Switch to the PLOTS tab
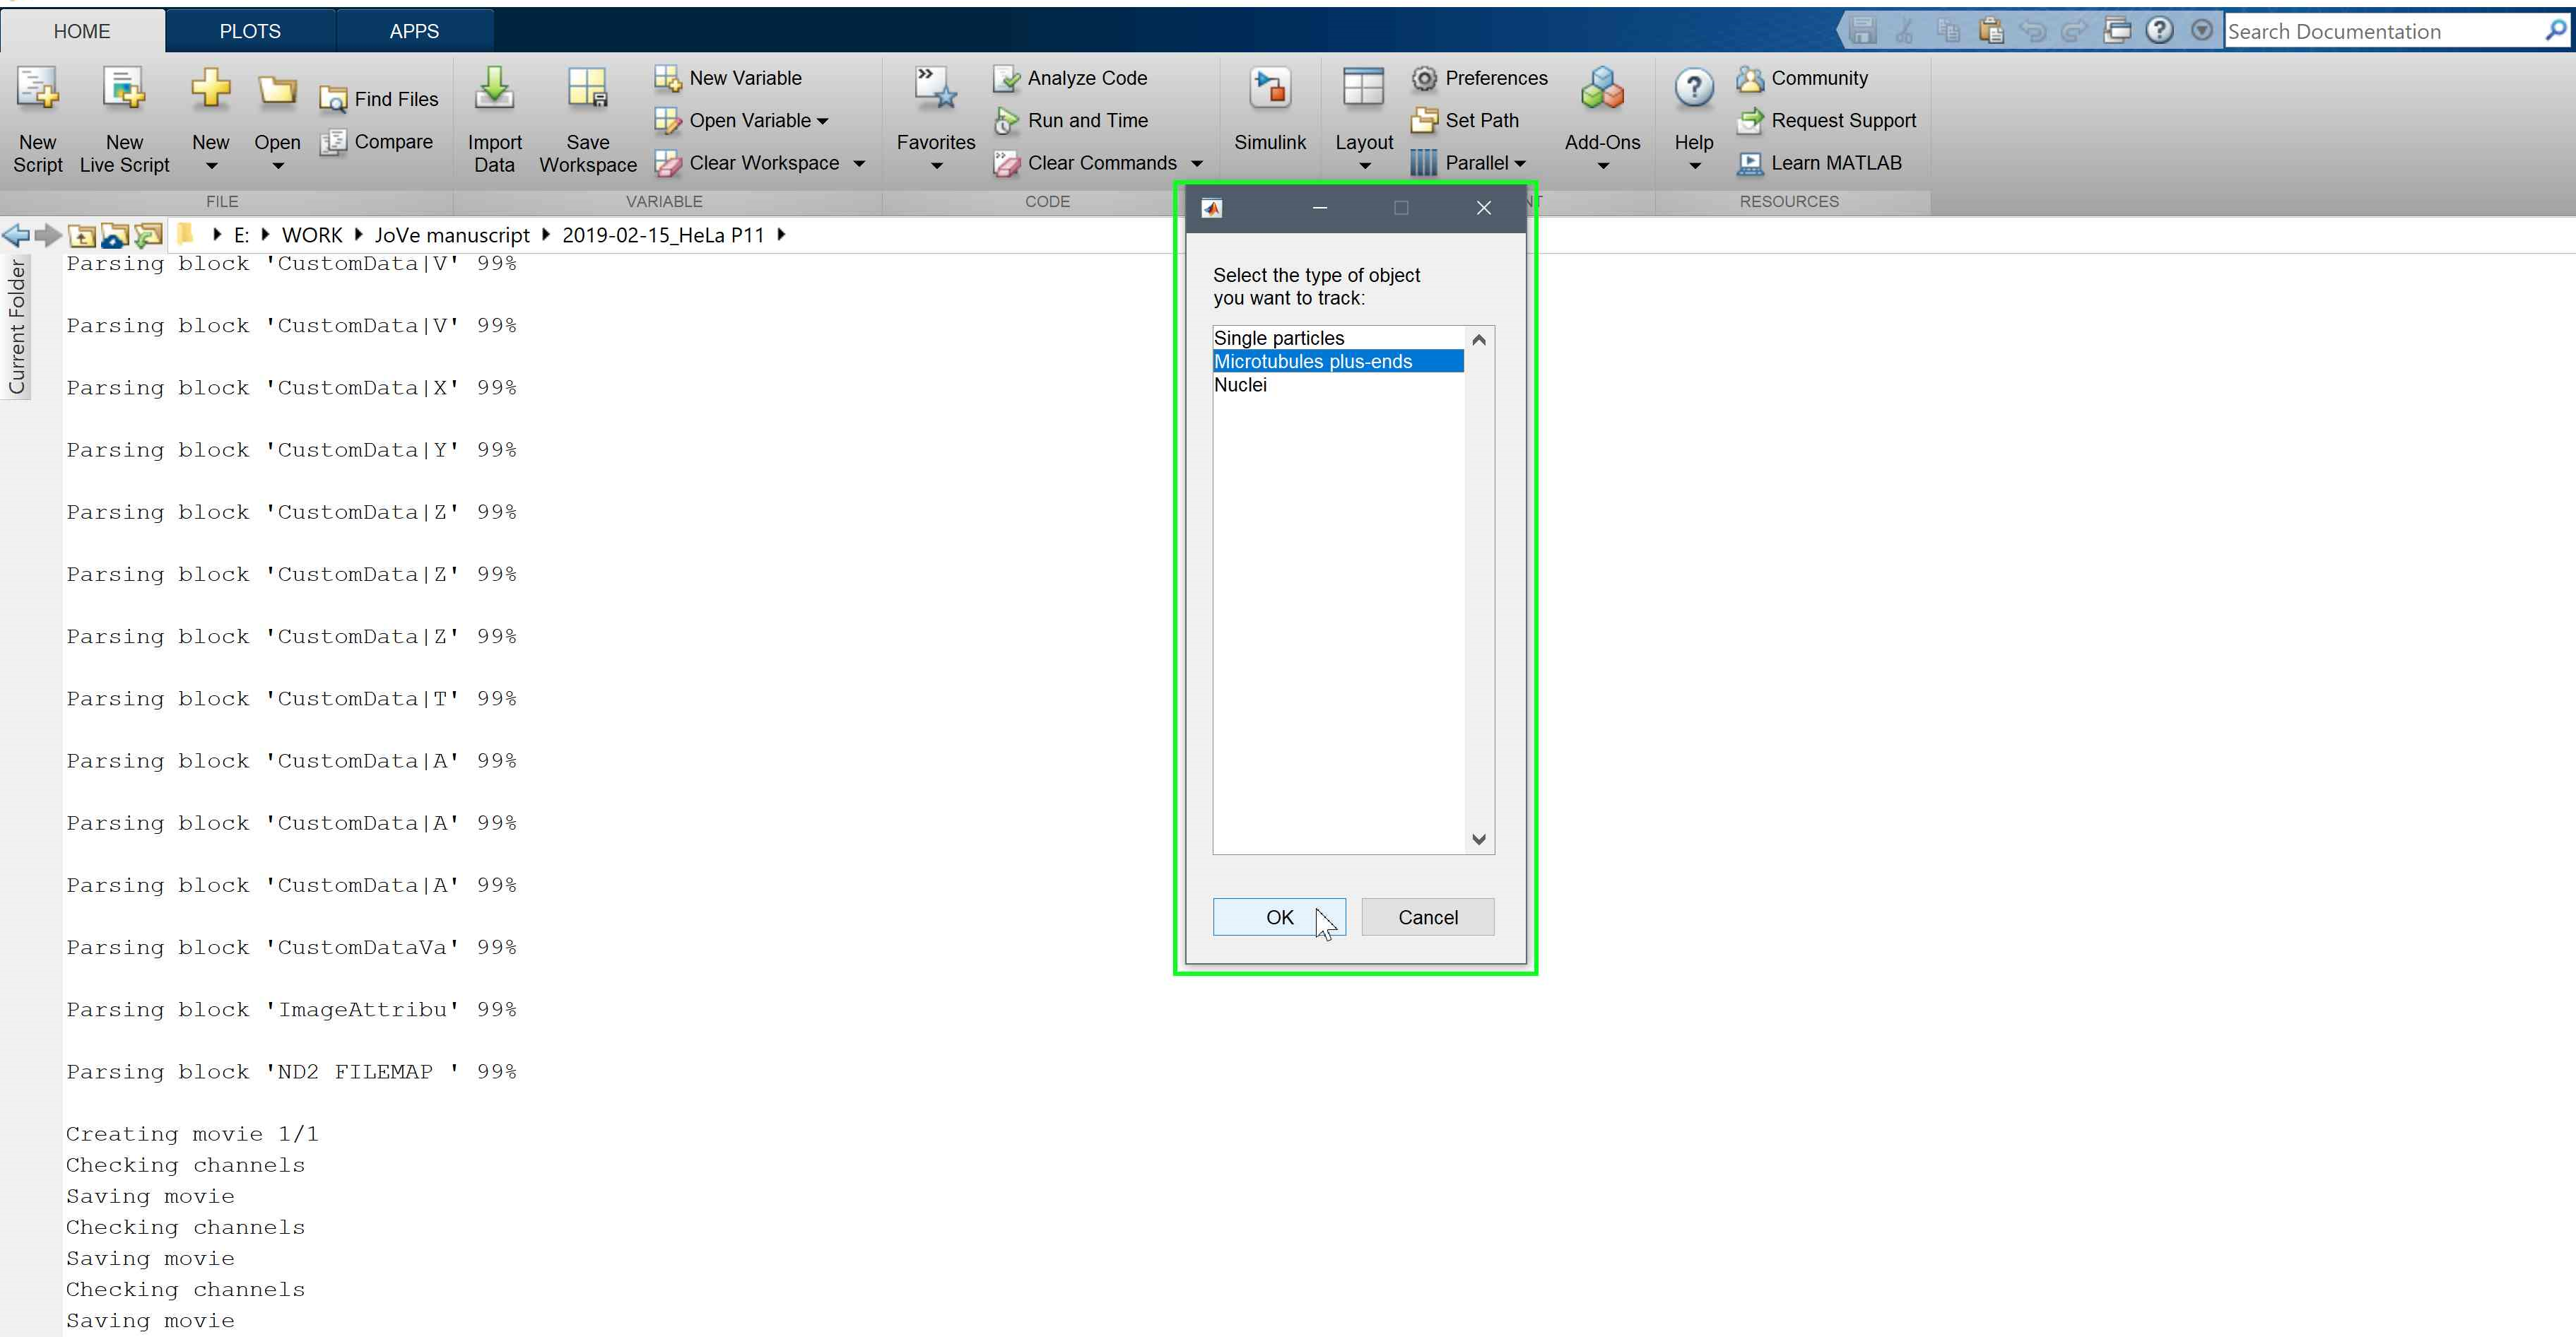The width and height of the screenshot is (2576, 1337). (x=250, y=31)
